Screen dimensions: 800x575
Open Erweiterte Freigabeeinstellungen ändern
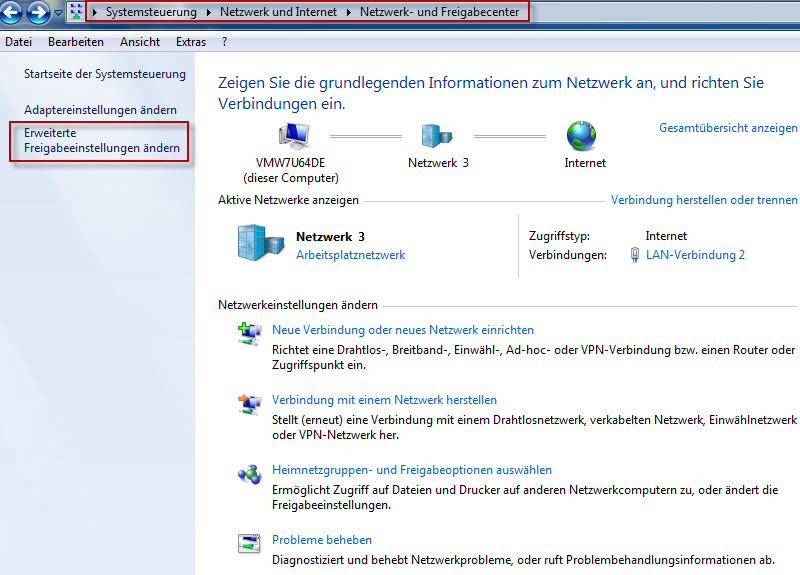click(102, 140)
